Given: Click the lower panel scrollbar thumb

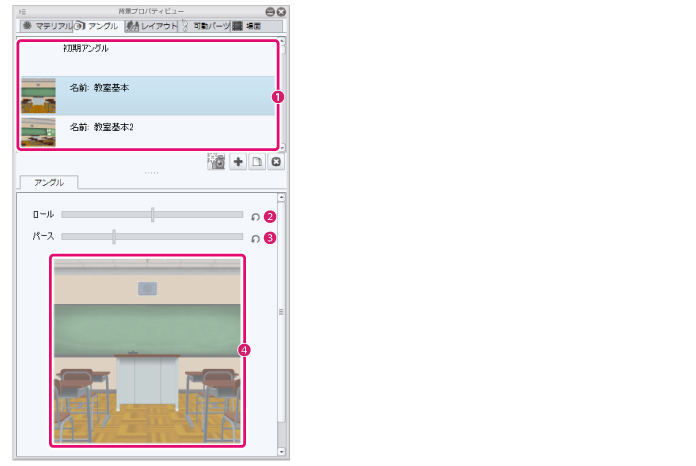Looking at the screenshot, I should point(281,312).
